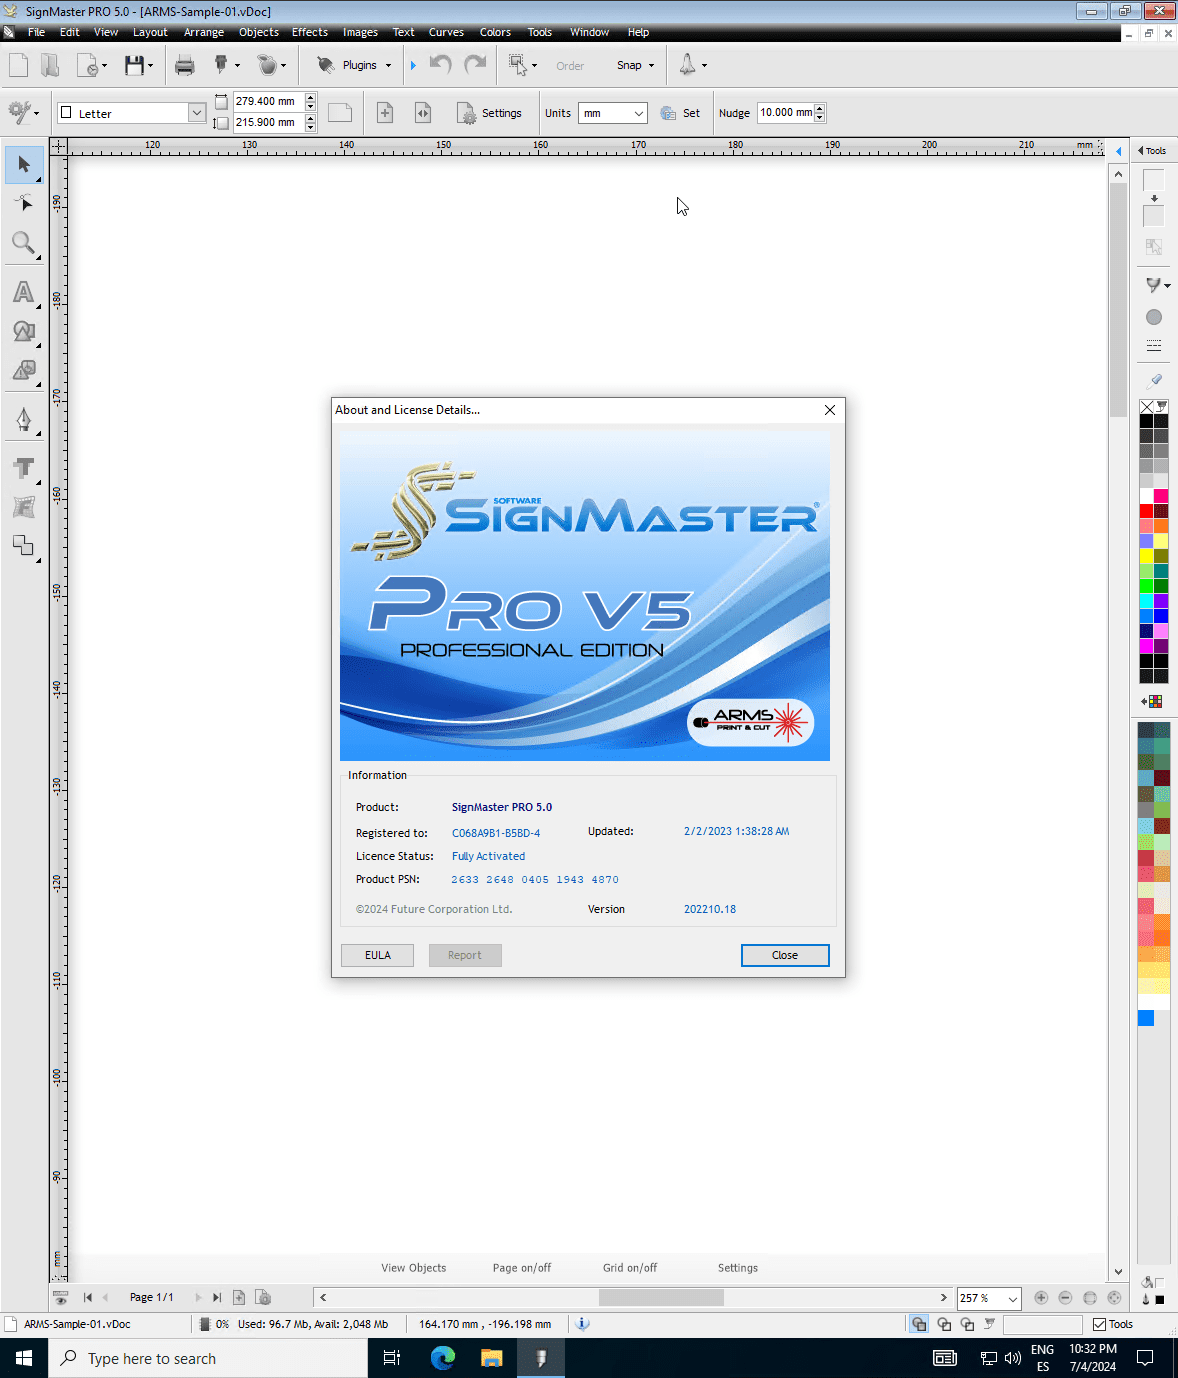
Task: Toggle the Tools checkbox in status bar
Action: 1100,1324
